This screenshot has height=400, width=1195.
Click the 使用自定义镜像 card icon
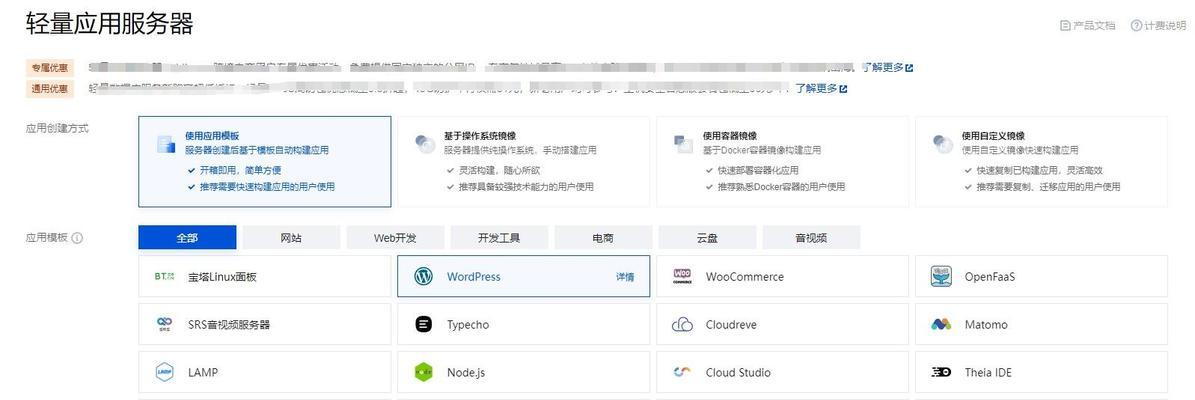pos(943,143)
